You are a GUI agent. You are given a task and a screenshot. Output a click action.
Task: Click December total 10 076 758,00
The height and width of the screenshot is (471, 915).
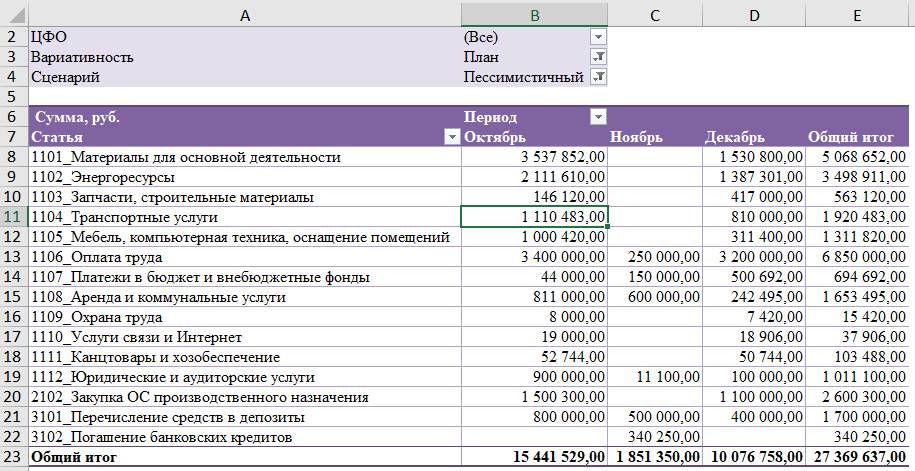[754, 456]
